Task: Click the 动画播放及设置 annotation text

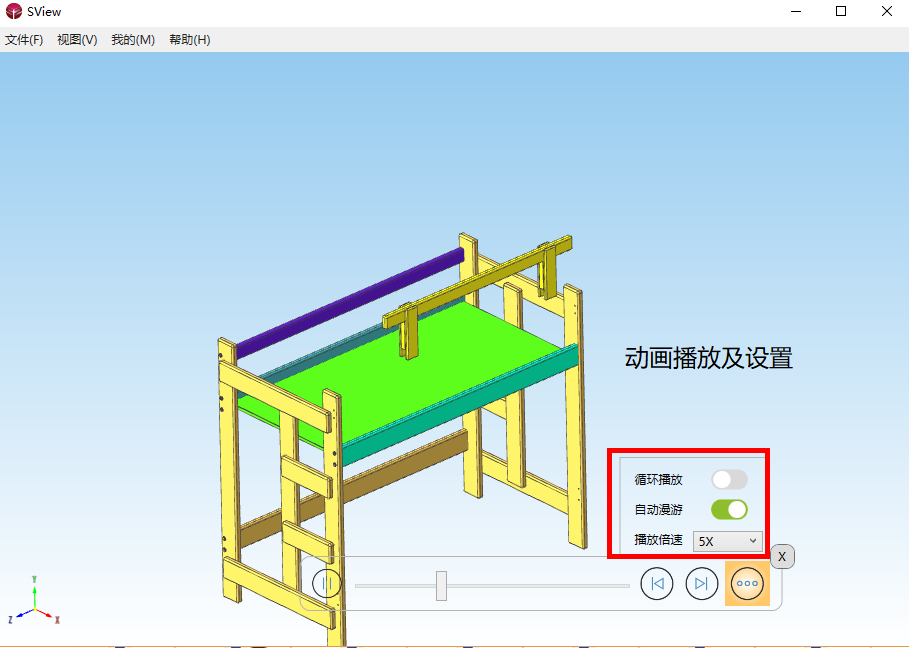Action: pyautogui.click(x=708, y=358)
